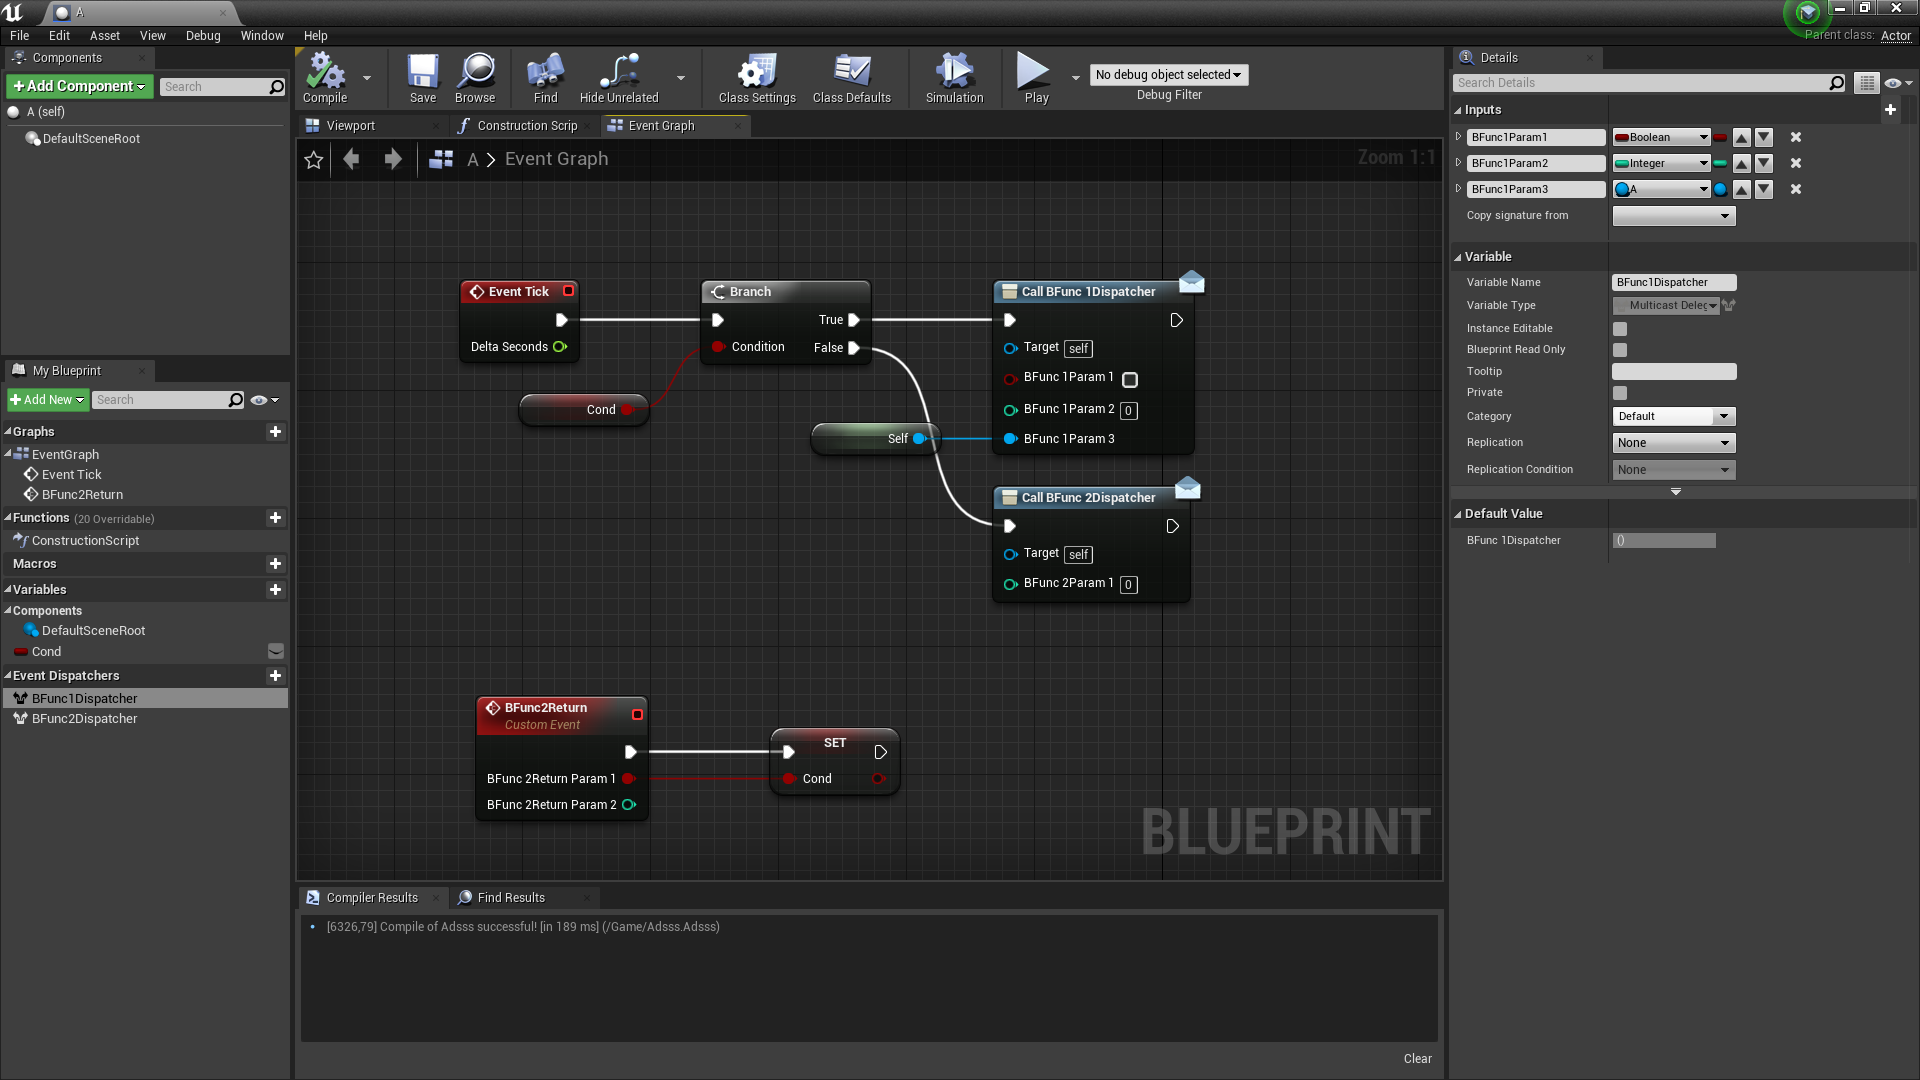Open Class Defaults
The image size is (1920, 1080).
(851, 73)
